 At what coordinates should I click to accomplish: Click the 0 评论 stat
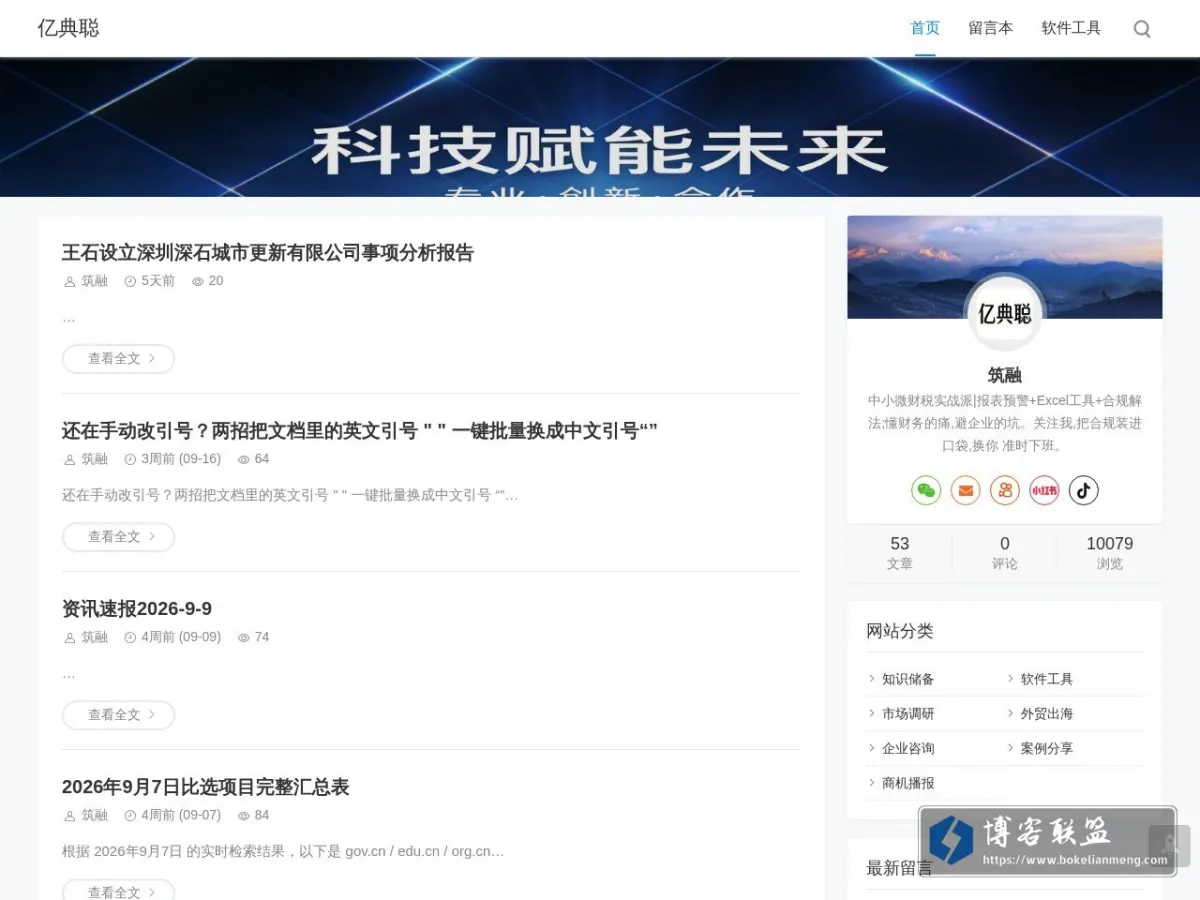pos(1005,552)
